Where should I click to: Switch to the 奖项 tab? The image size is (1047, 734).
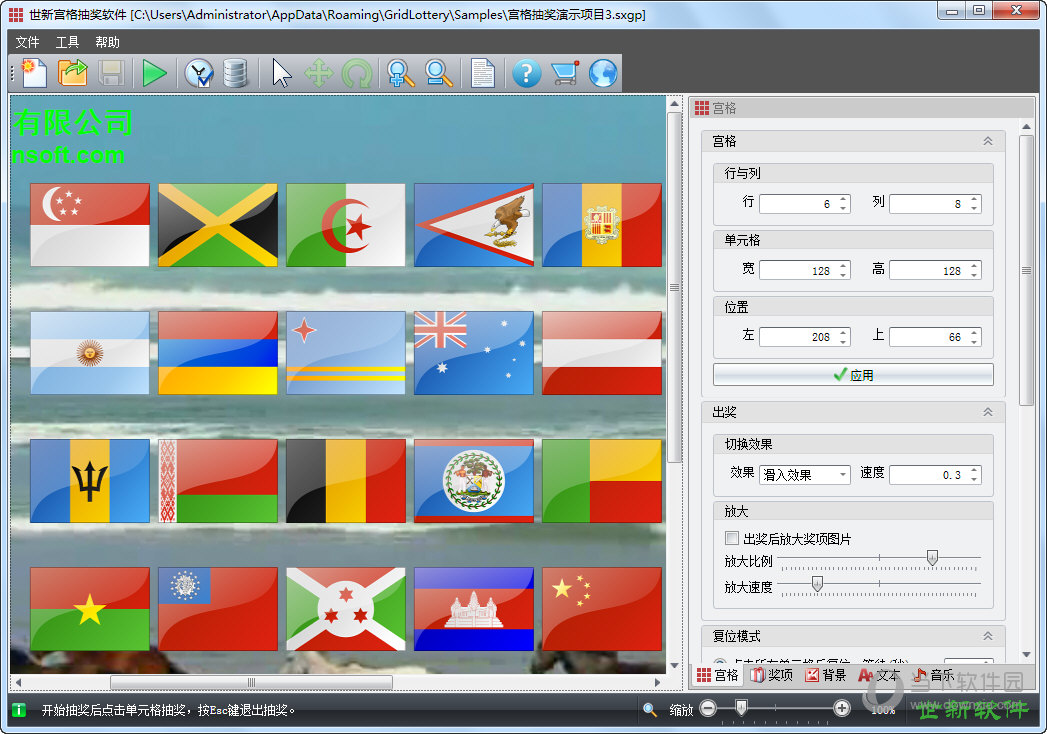coord(771,675)
